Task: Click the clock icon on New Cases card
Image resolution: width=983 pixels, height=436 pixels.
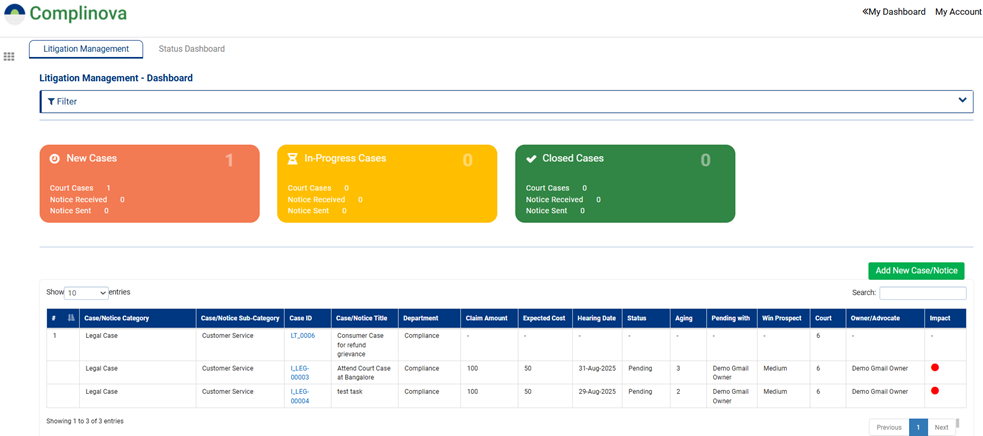Action: pos(55,159)
